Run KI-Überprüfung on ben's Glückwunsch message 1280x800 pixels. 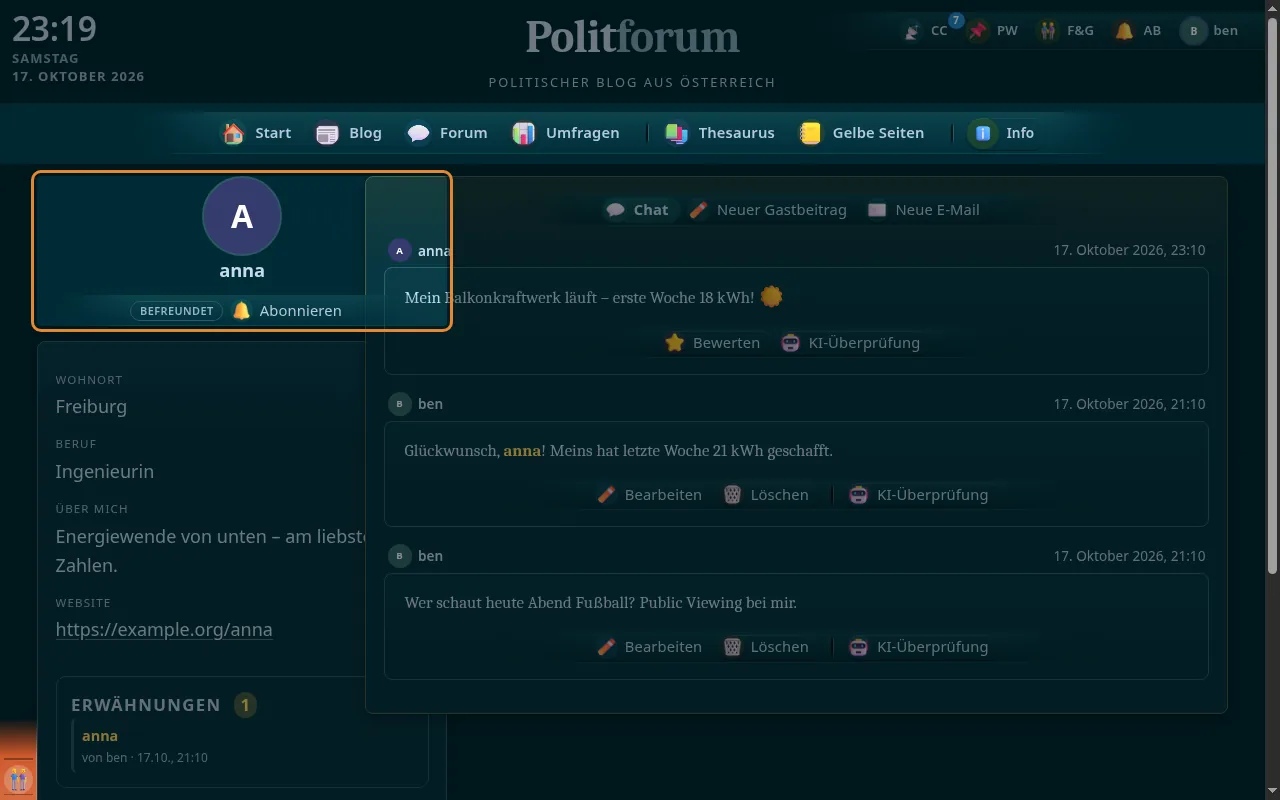pyautogui.click(x=918, y=495)
